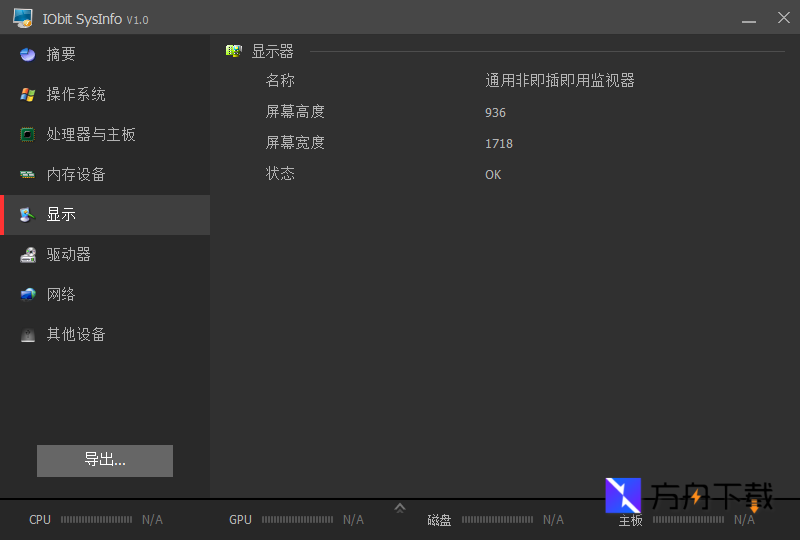The height and width of the screenshot is (540, 800).
Task: Click the 状态 label
Action: 280,174
